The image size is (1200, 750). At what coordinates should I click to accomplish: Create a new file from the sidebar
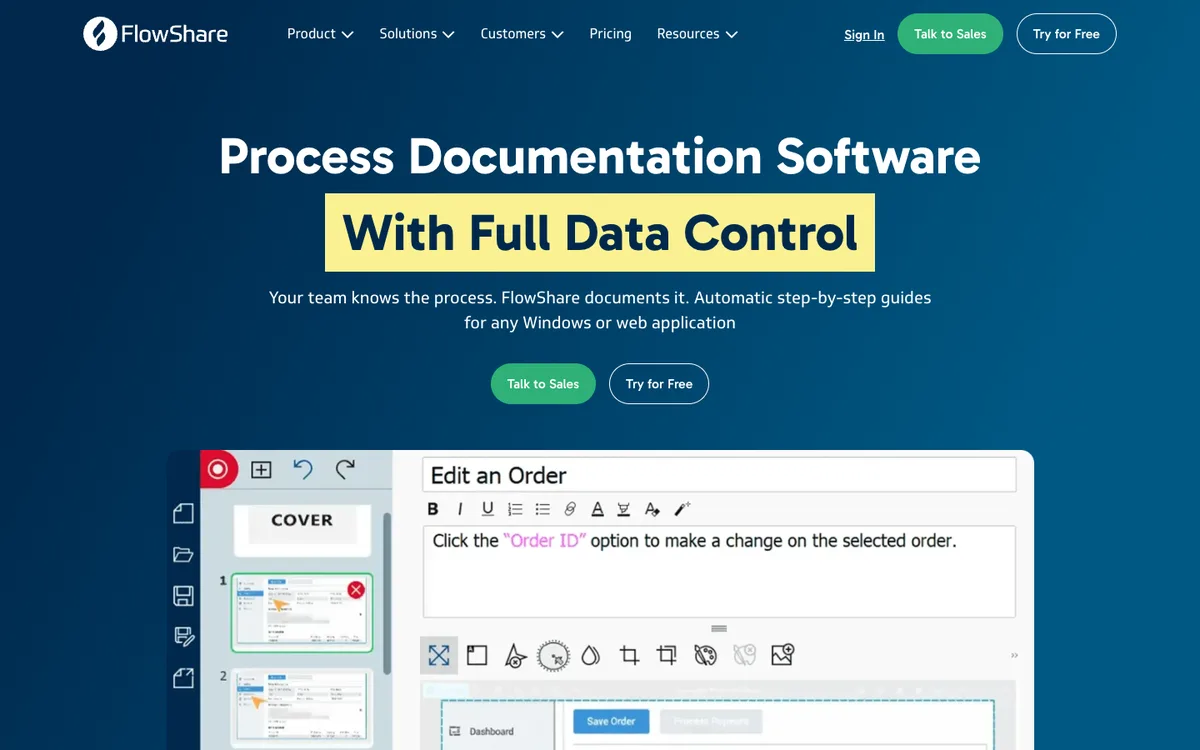pyautogui.click(x=183, y=513)
